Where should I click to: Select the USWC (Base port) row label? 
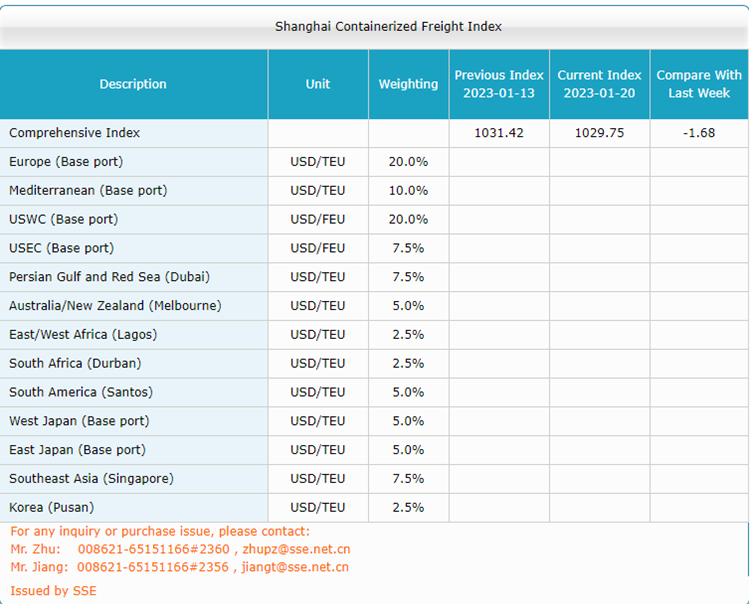(x=64, y=219)
